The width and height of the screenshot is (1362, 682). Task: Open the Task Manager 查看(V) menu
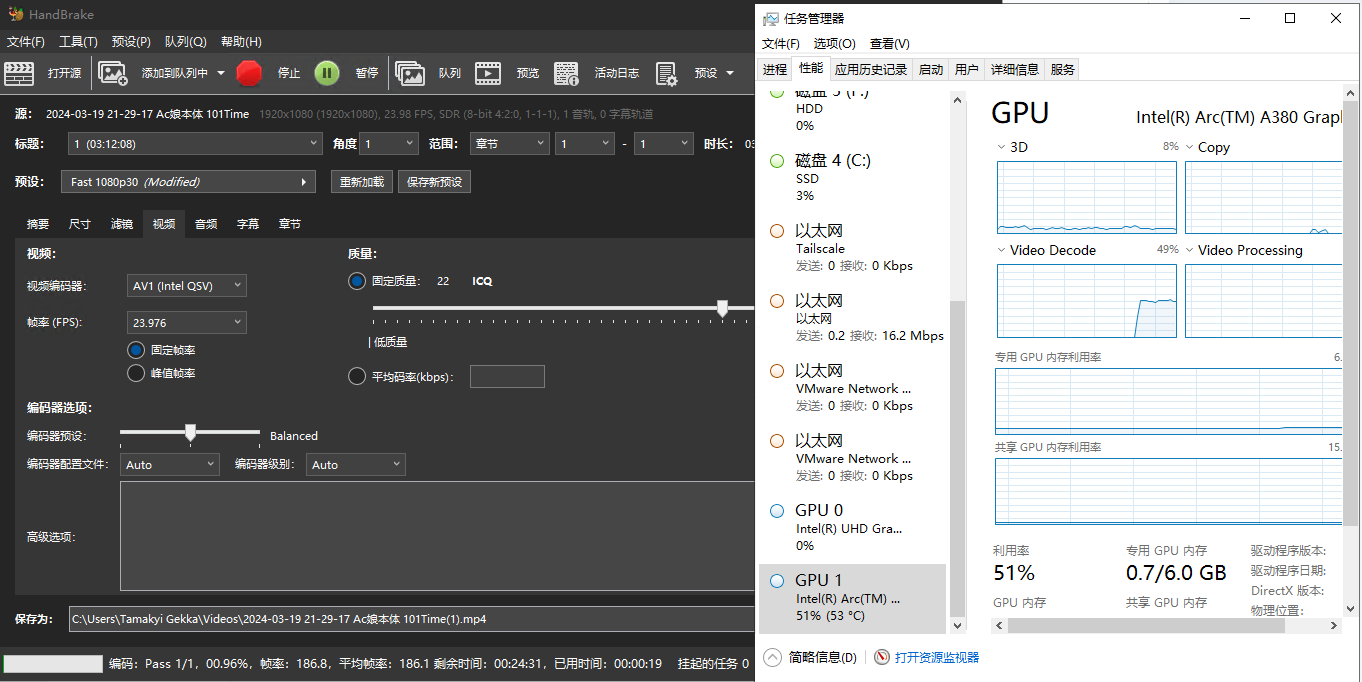[890, 44]
